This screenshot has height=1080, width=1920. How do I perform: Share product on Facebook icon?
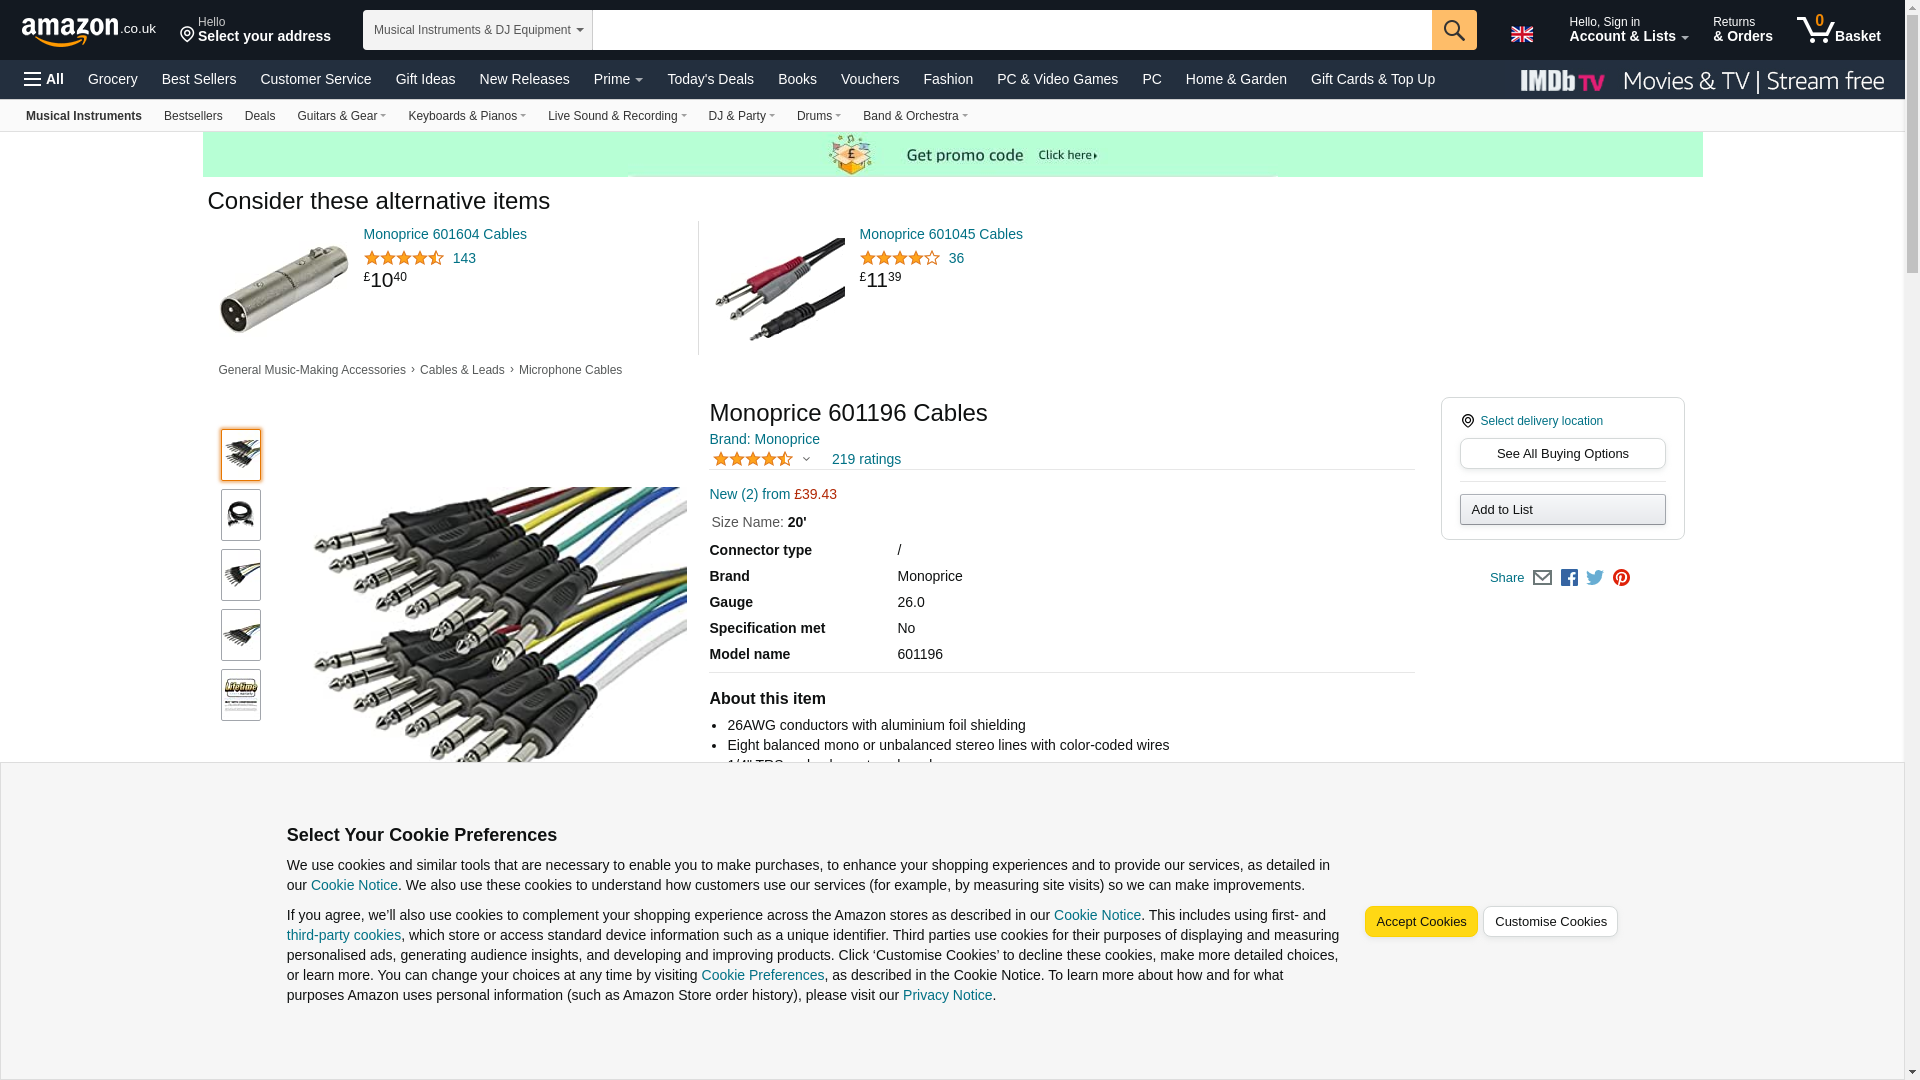coord(1569,578)
